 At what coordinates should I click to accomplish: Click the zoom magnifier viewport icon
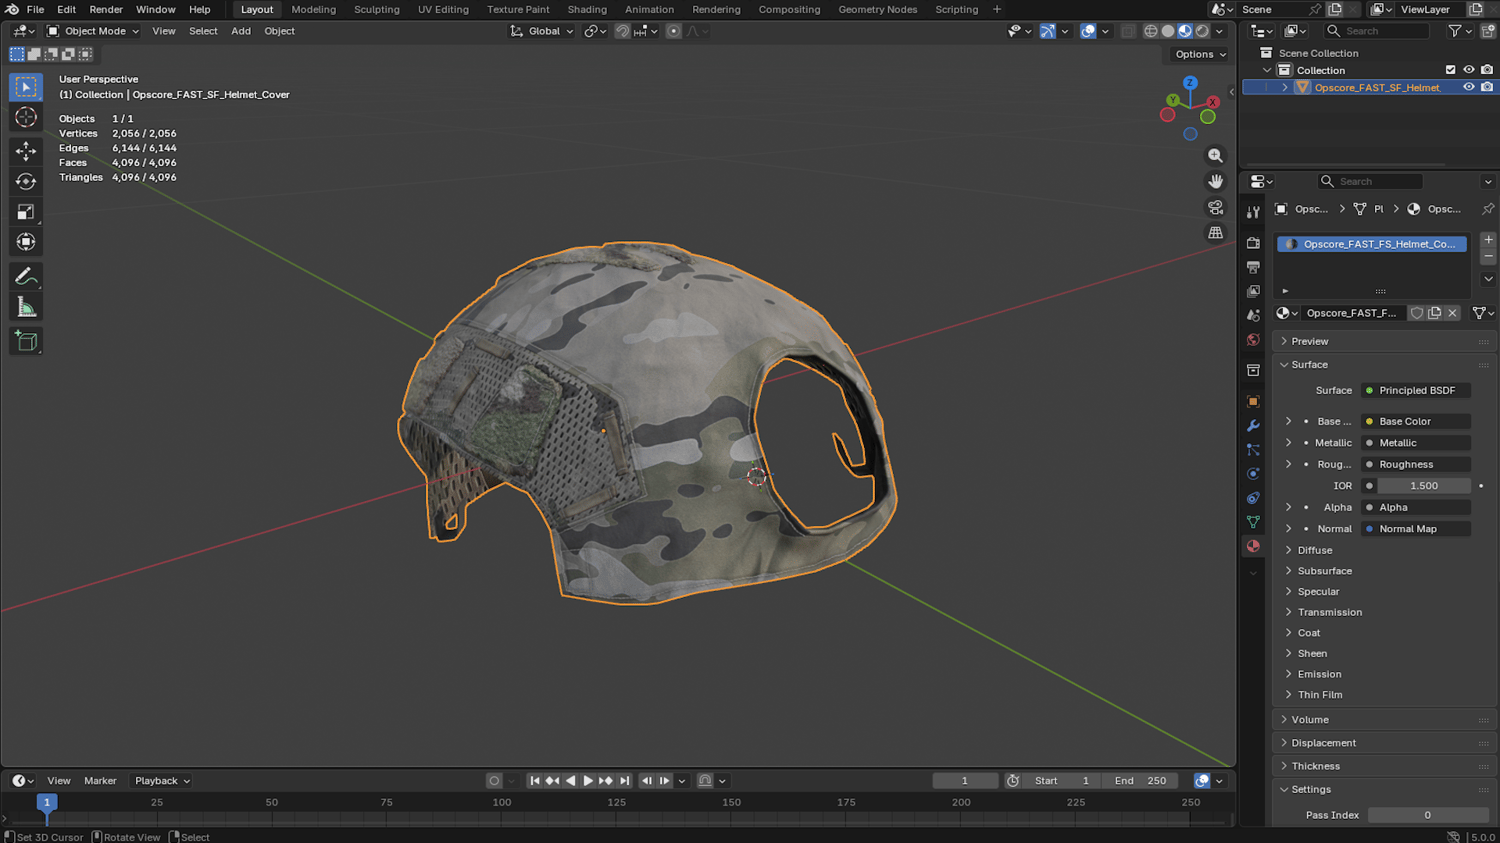tap(1215, 156)
